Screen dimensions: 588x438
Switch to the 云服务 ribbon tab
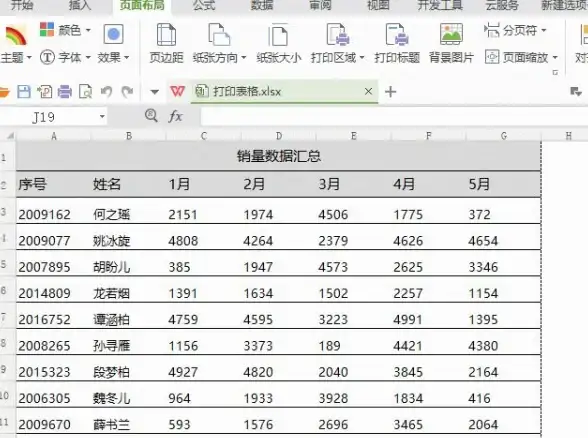[502, 5]
